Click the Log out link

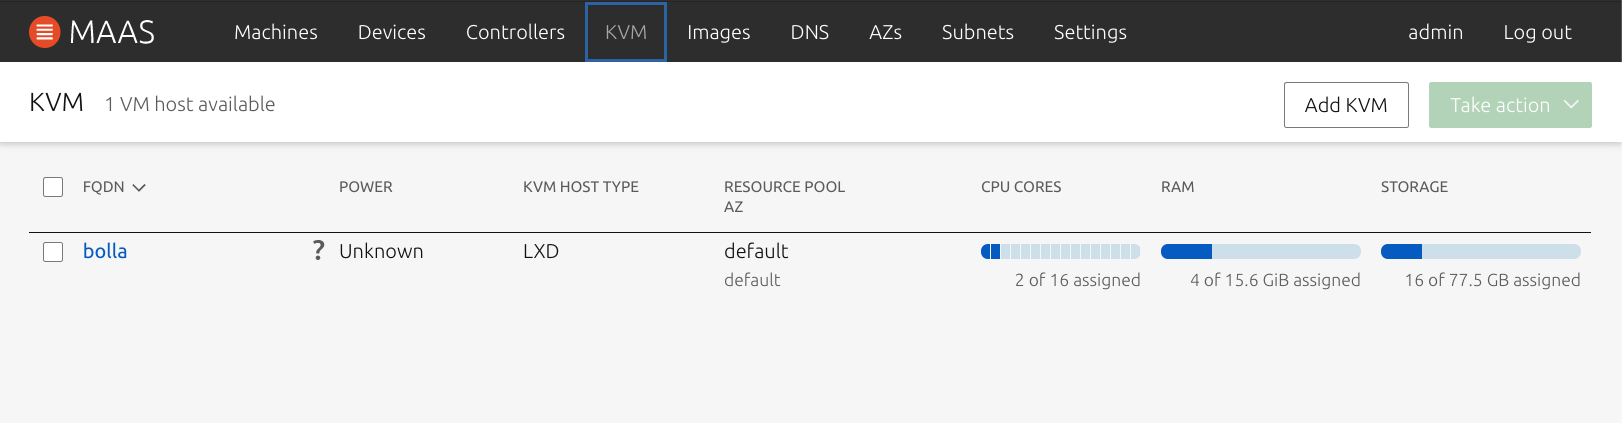[x=1537, y=32]
